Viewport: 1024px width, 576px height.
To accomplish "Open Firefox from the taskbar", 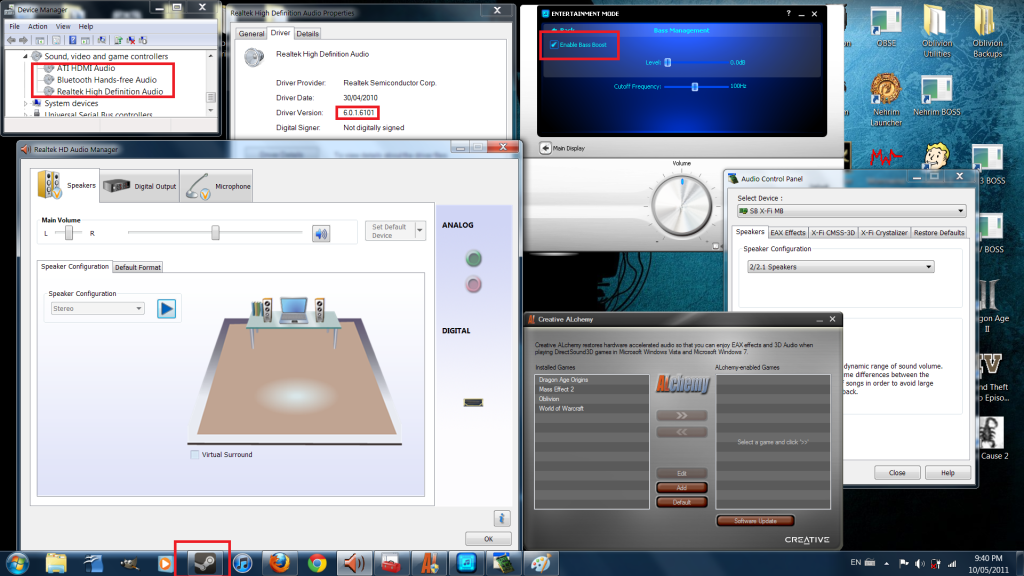I will click(x=280, y=562).
